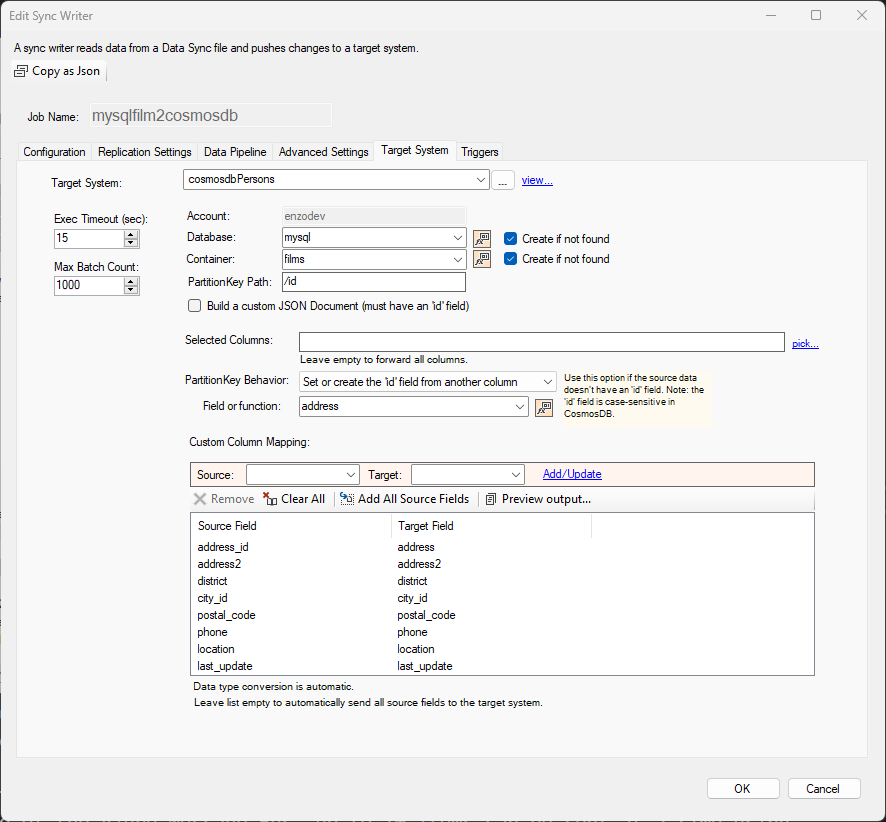Image resolution: width=886 pixels, height=822 pixels.
Task: Click Clear All mappings
Action: tap(294, 499)
